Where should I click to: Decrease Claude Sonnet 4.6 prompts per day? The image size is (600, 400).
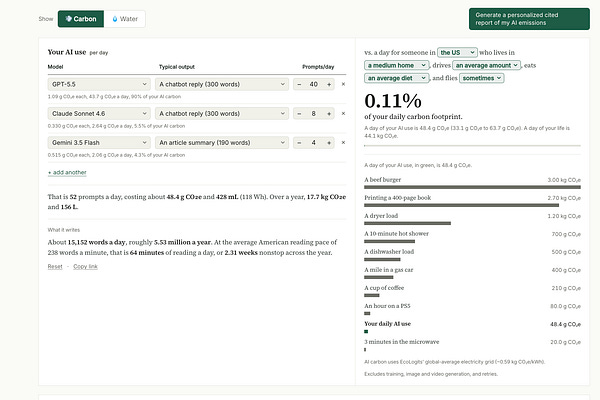click(x=299, y=113)
